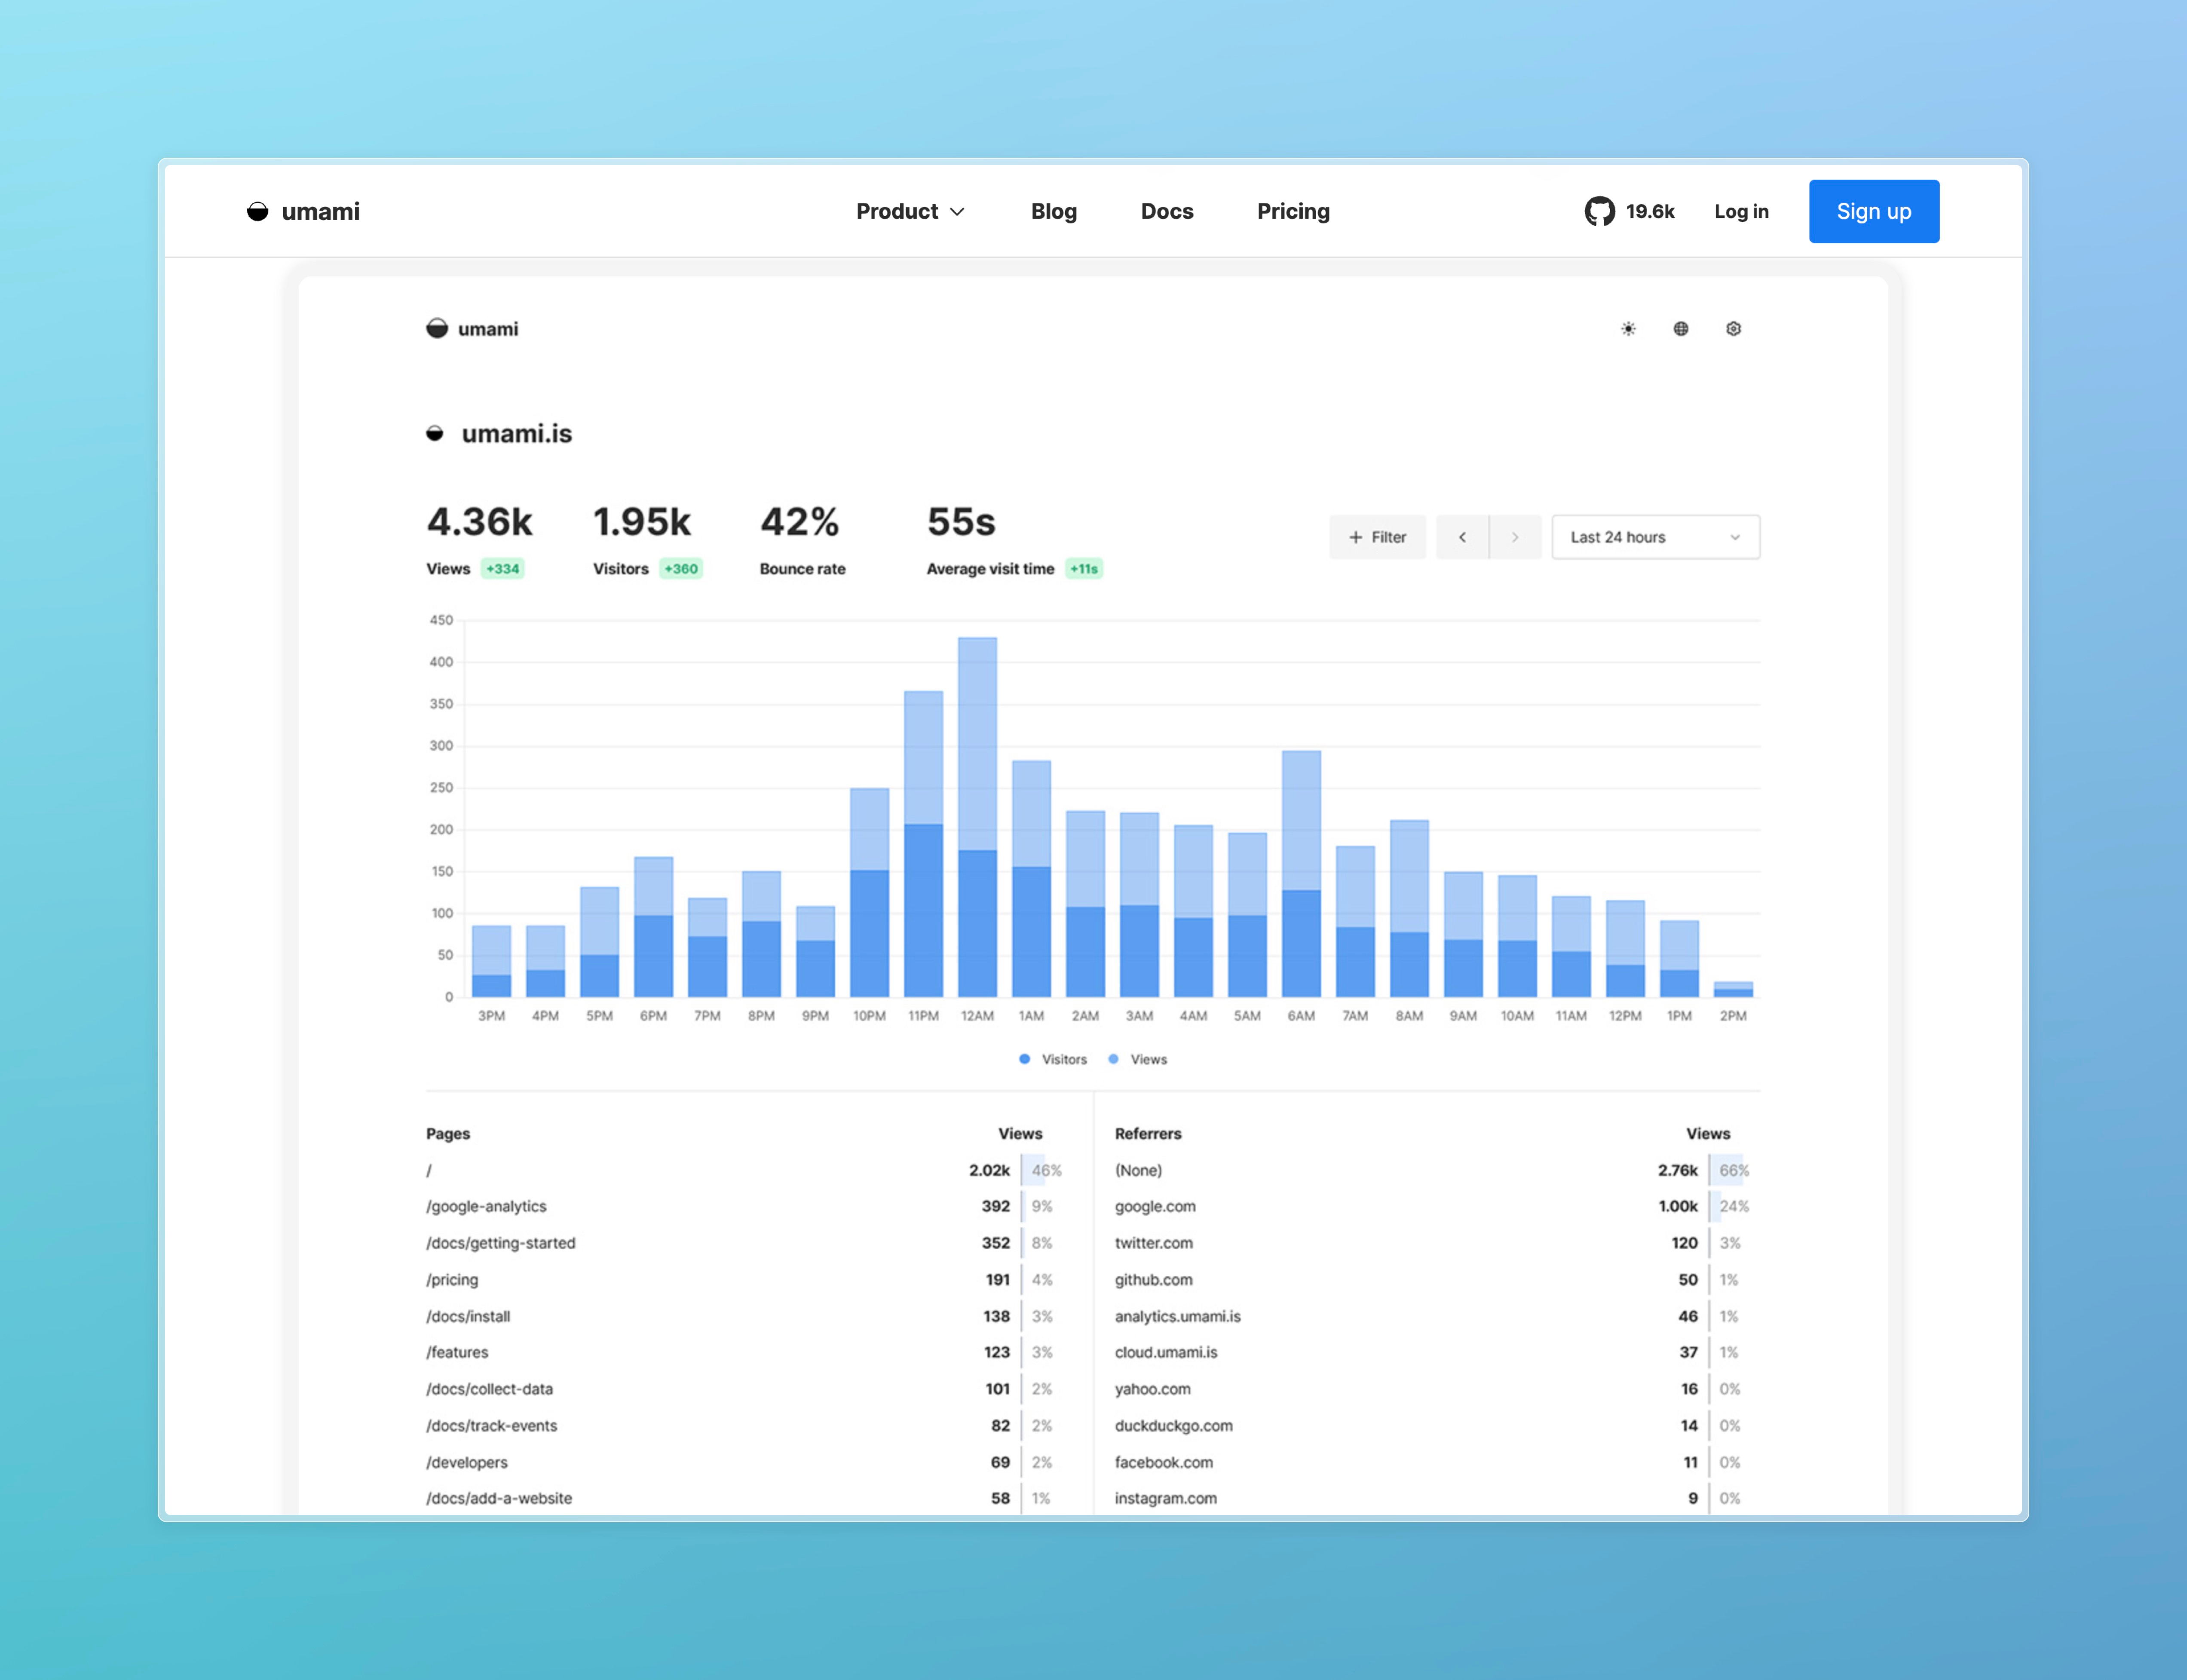Click the /docs/track-events page row
Screen dimensions: 2187x1680
point(745,1426)
